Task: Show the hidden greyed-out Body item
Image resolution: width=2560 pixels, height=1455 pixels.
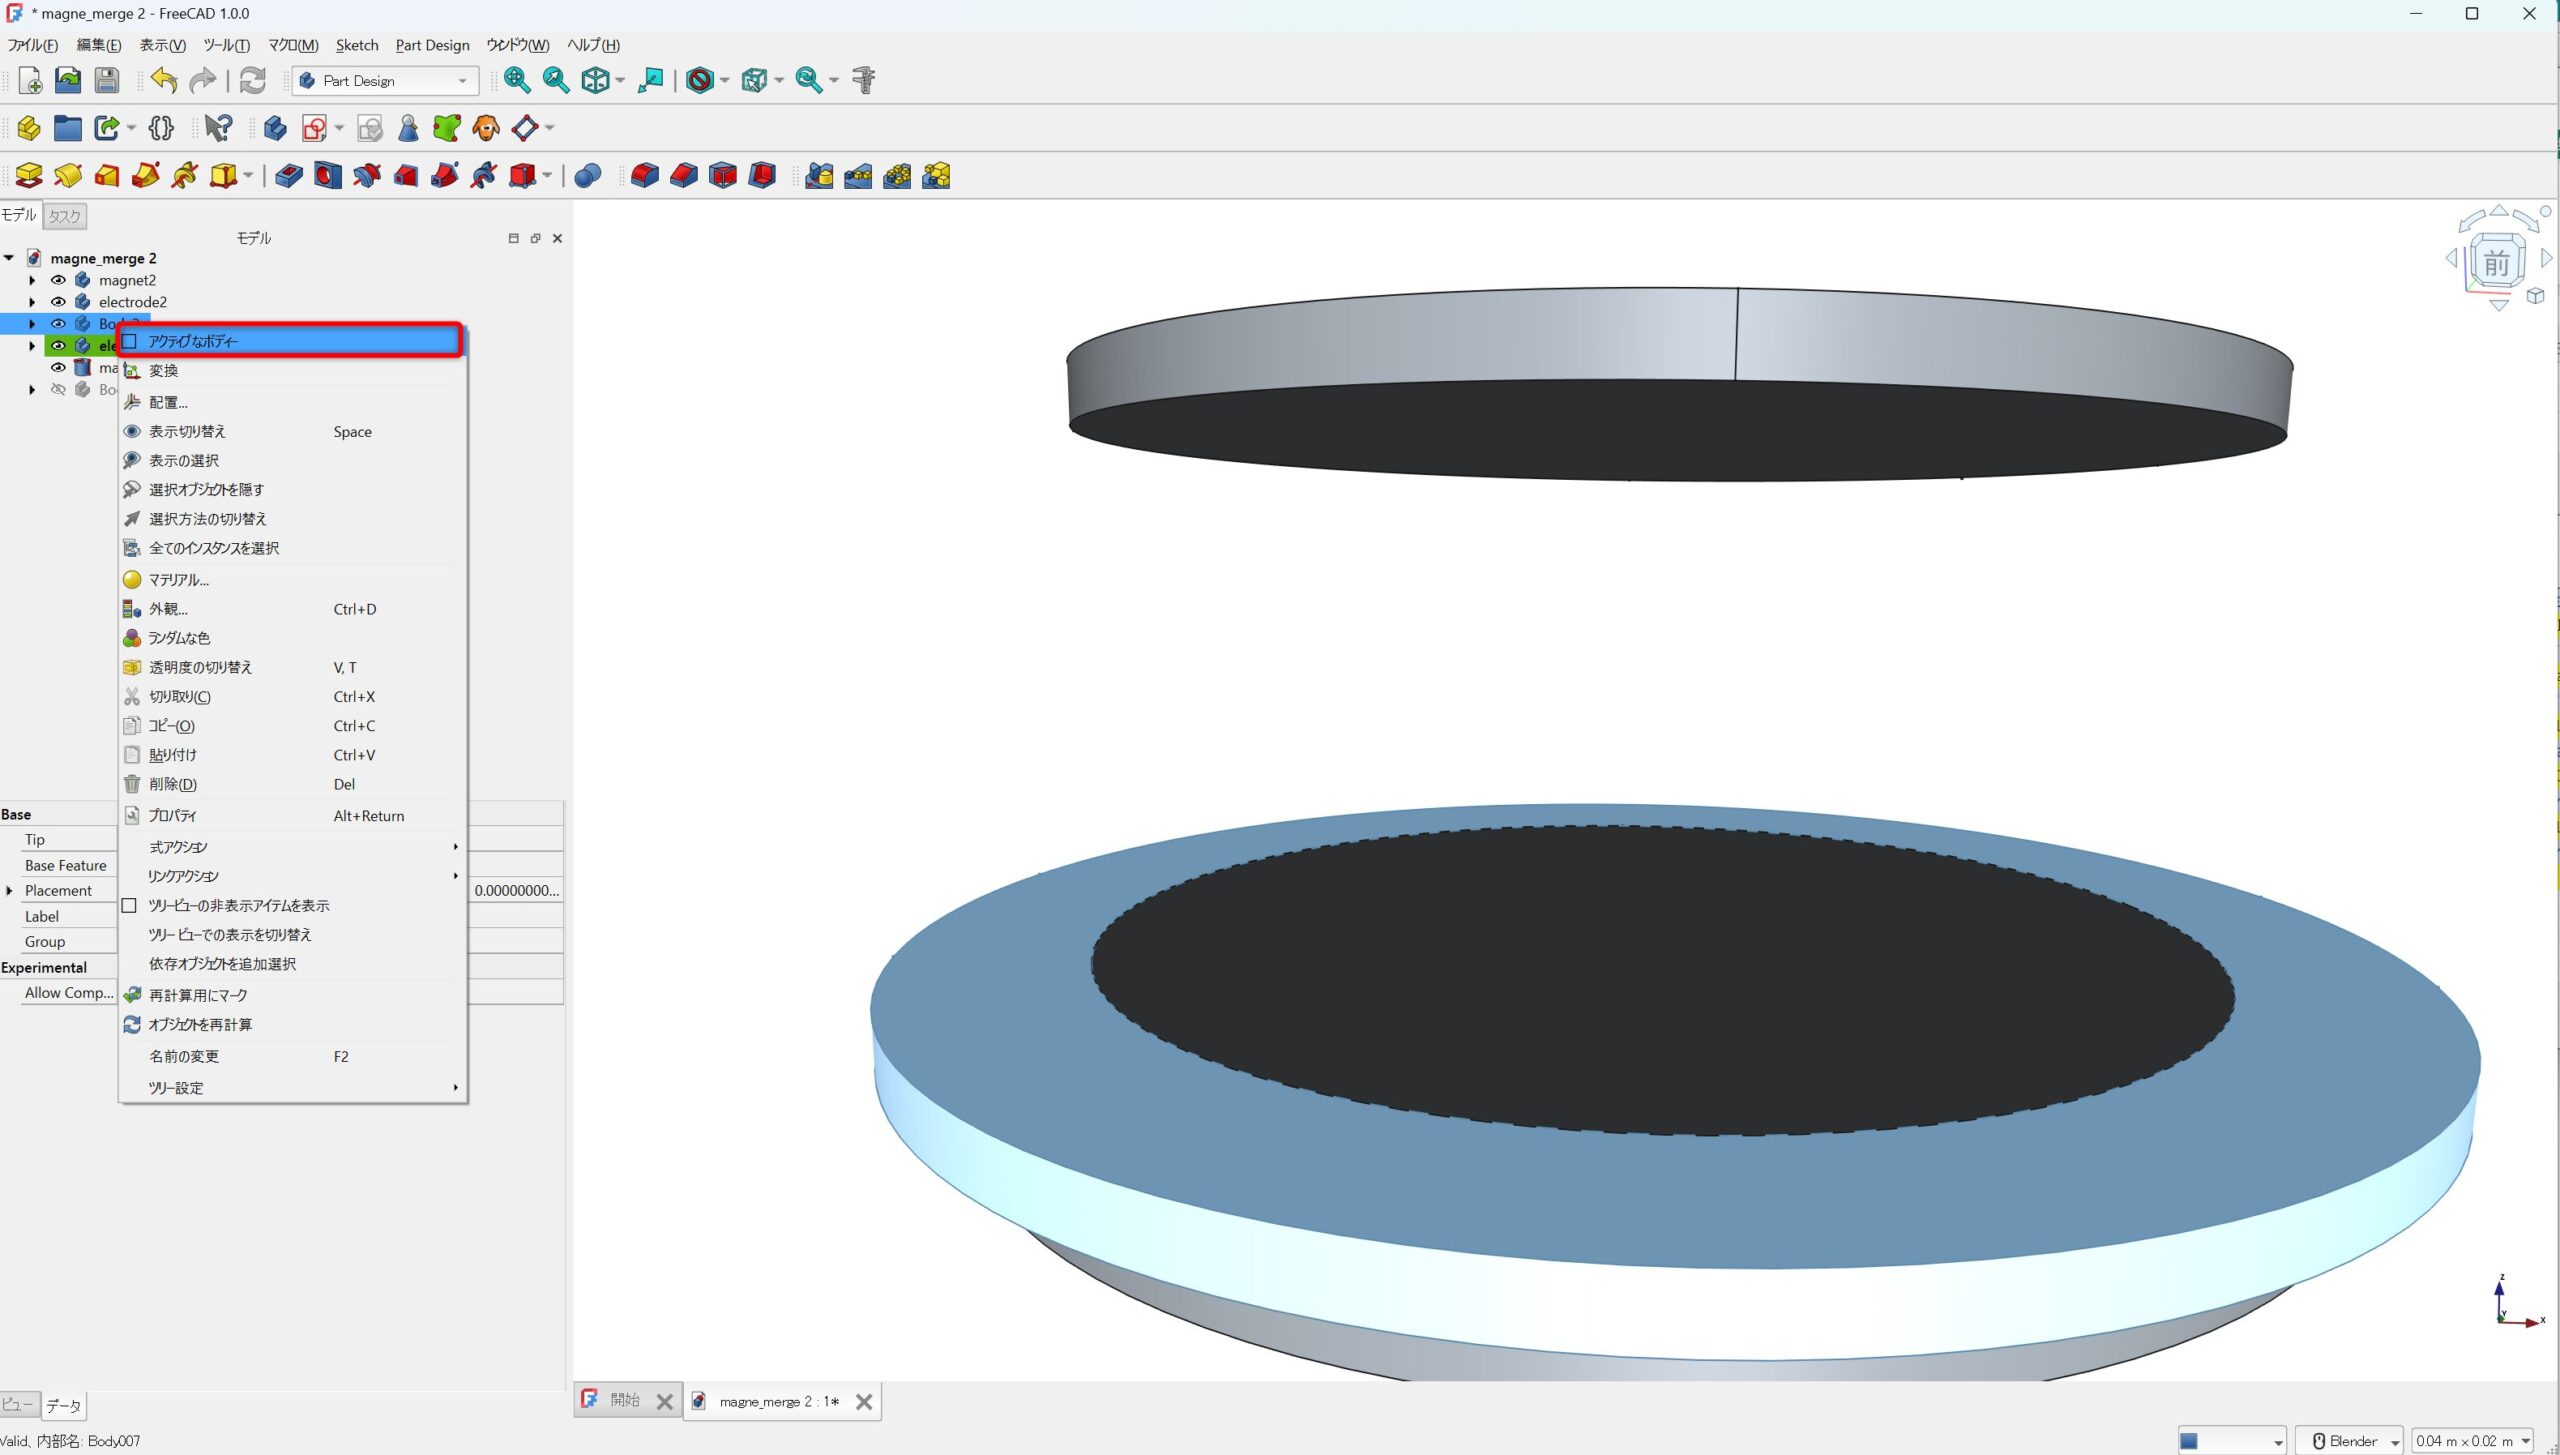Action: [x=58, y=390]
